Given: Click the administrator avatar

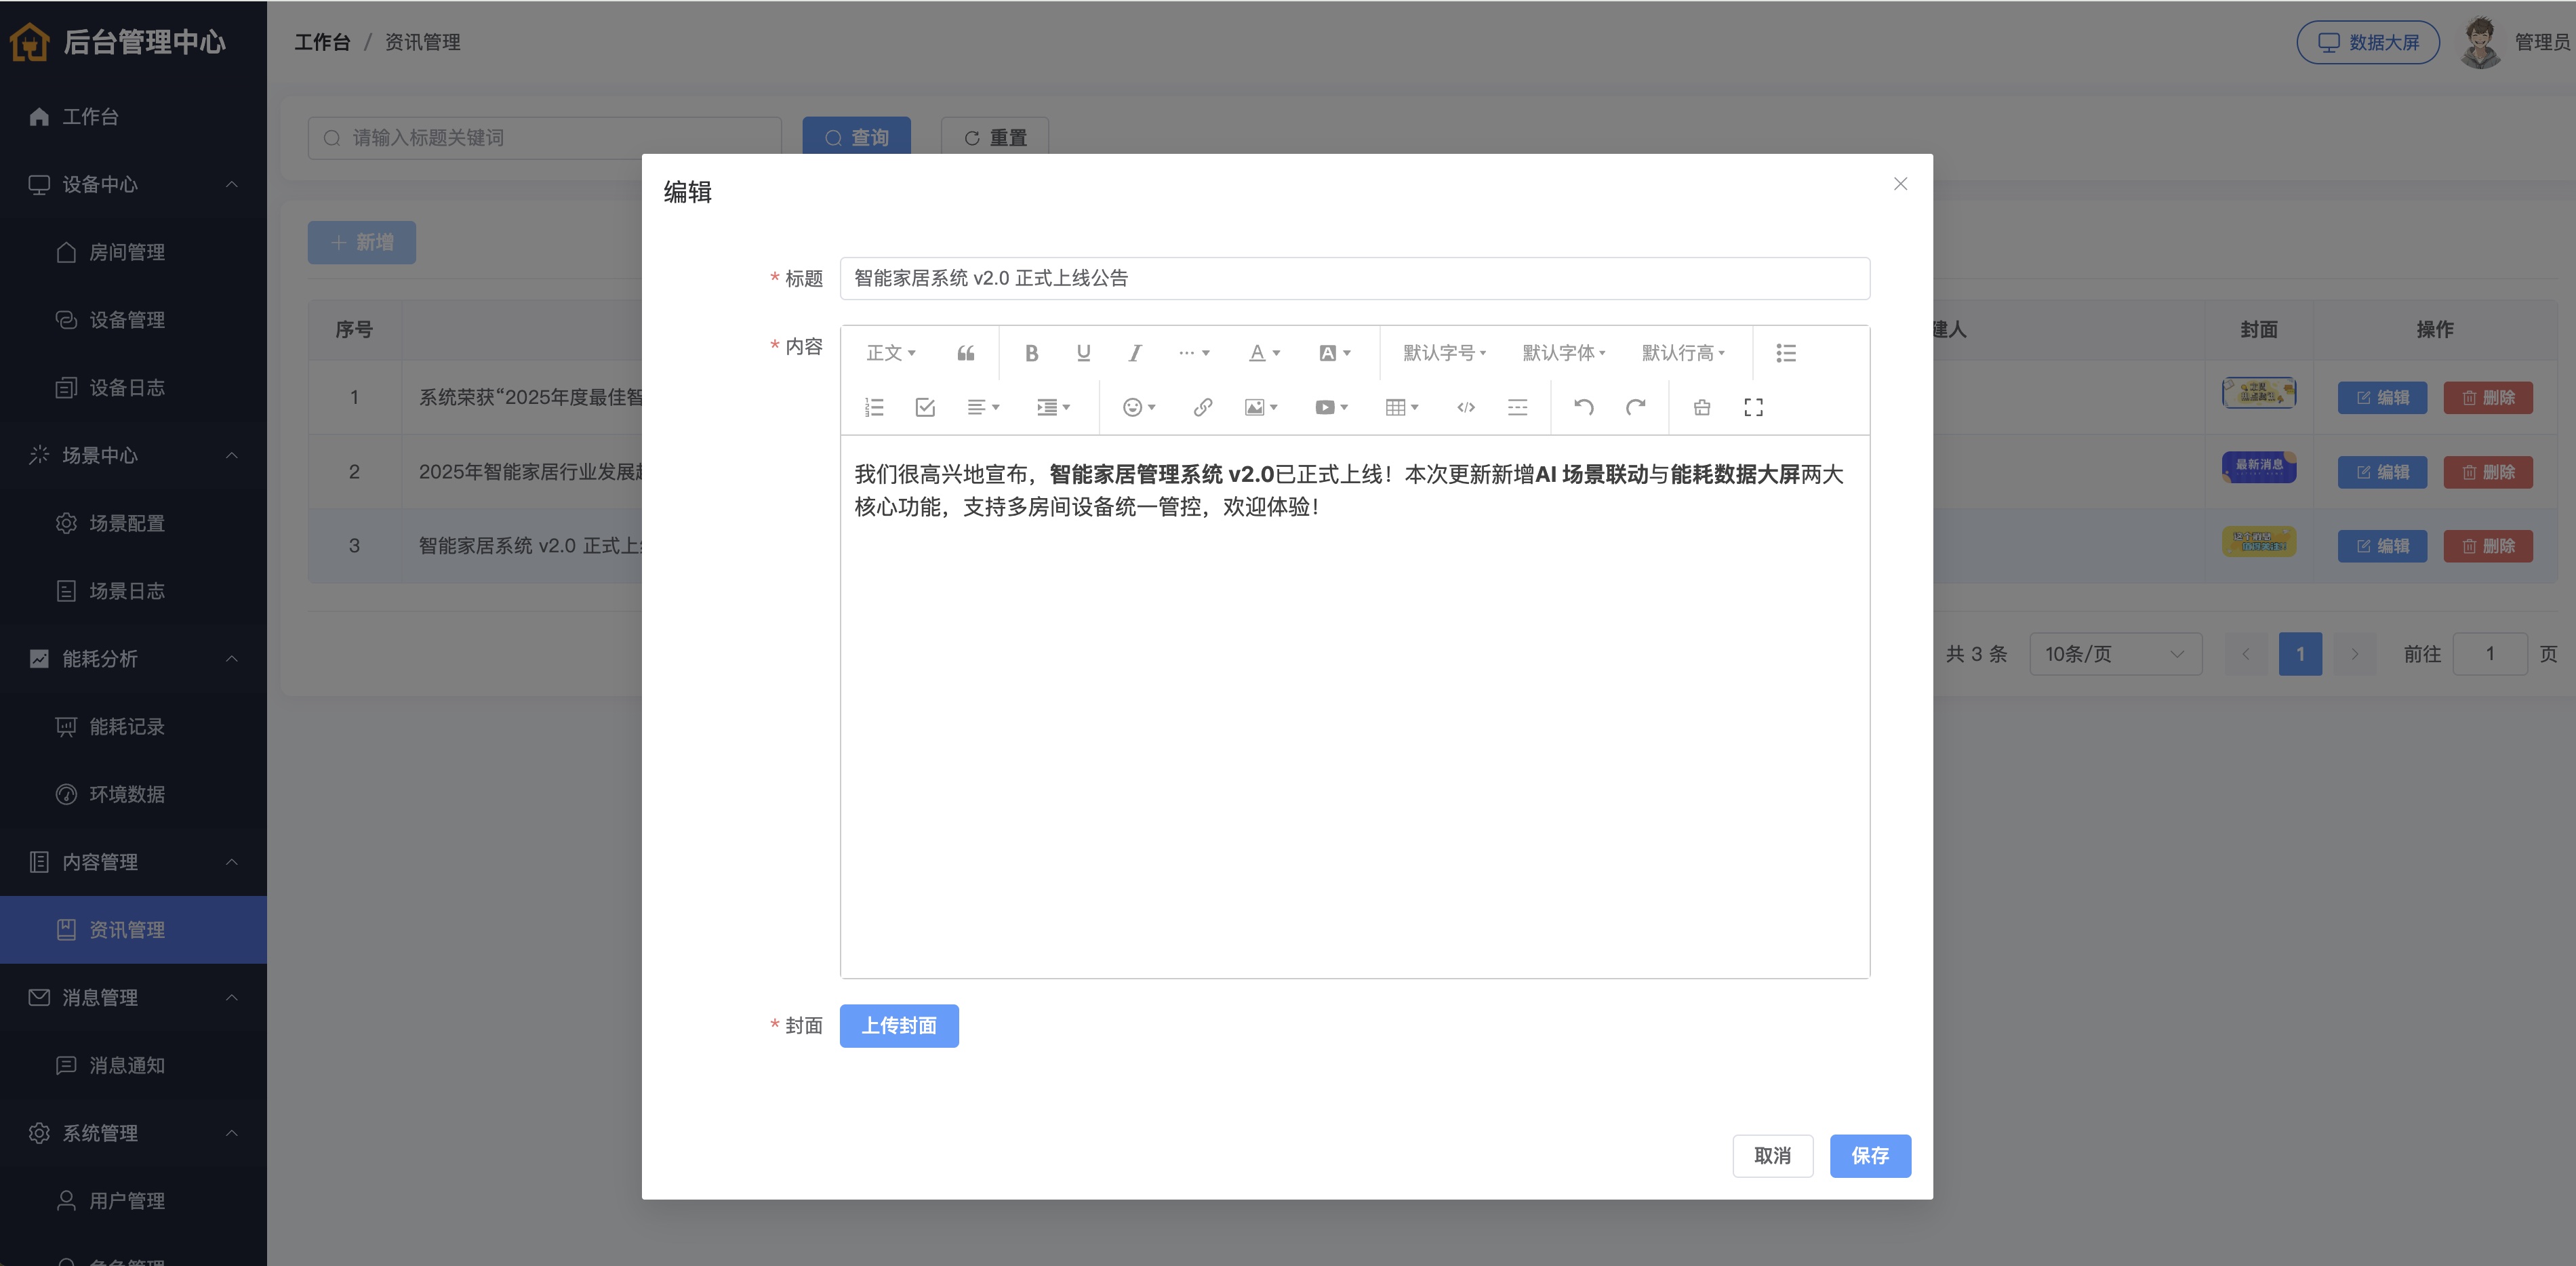Looking at the screenshot, I should (2480, 42).
